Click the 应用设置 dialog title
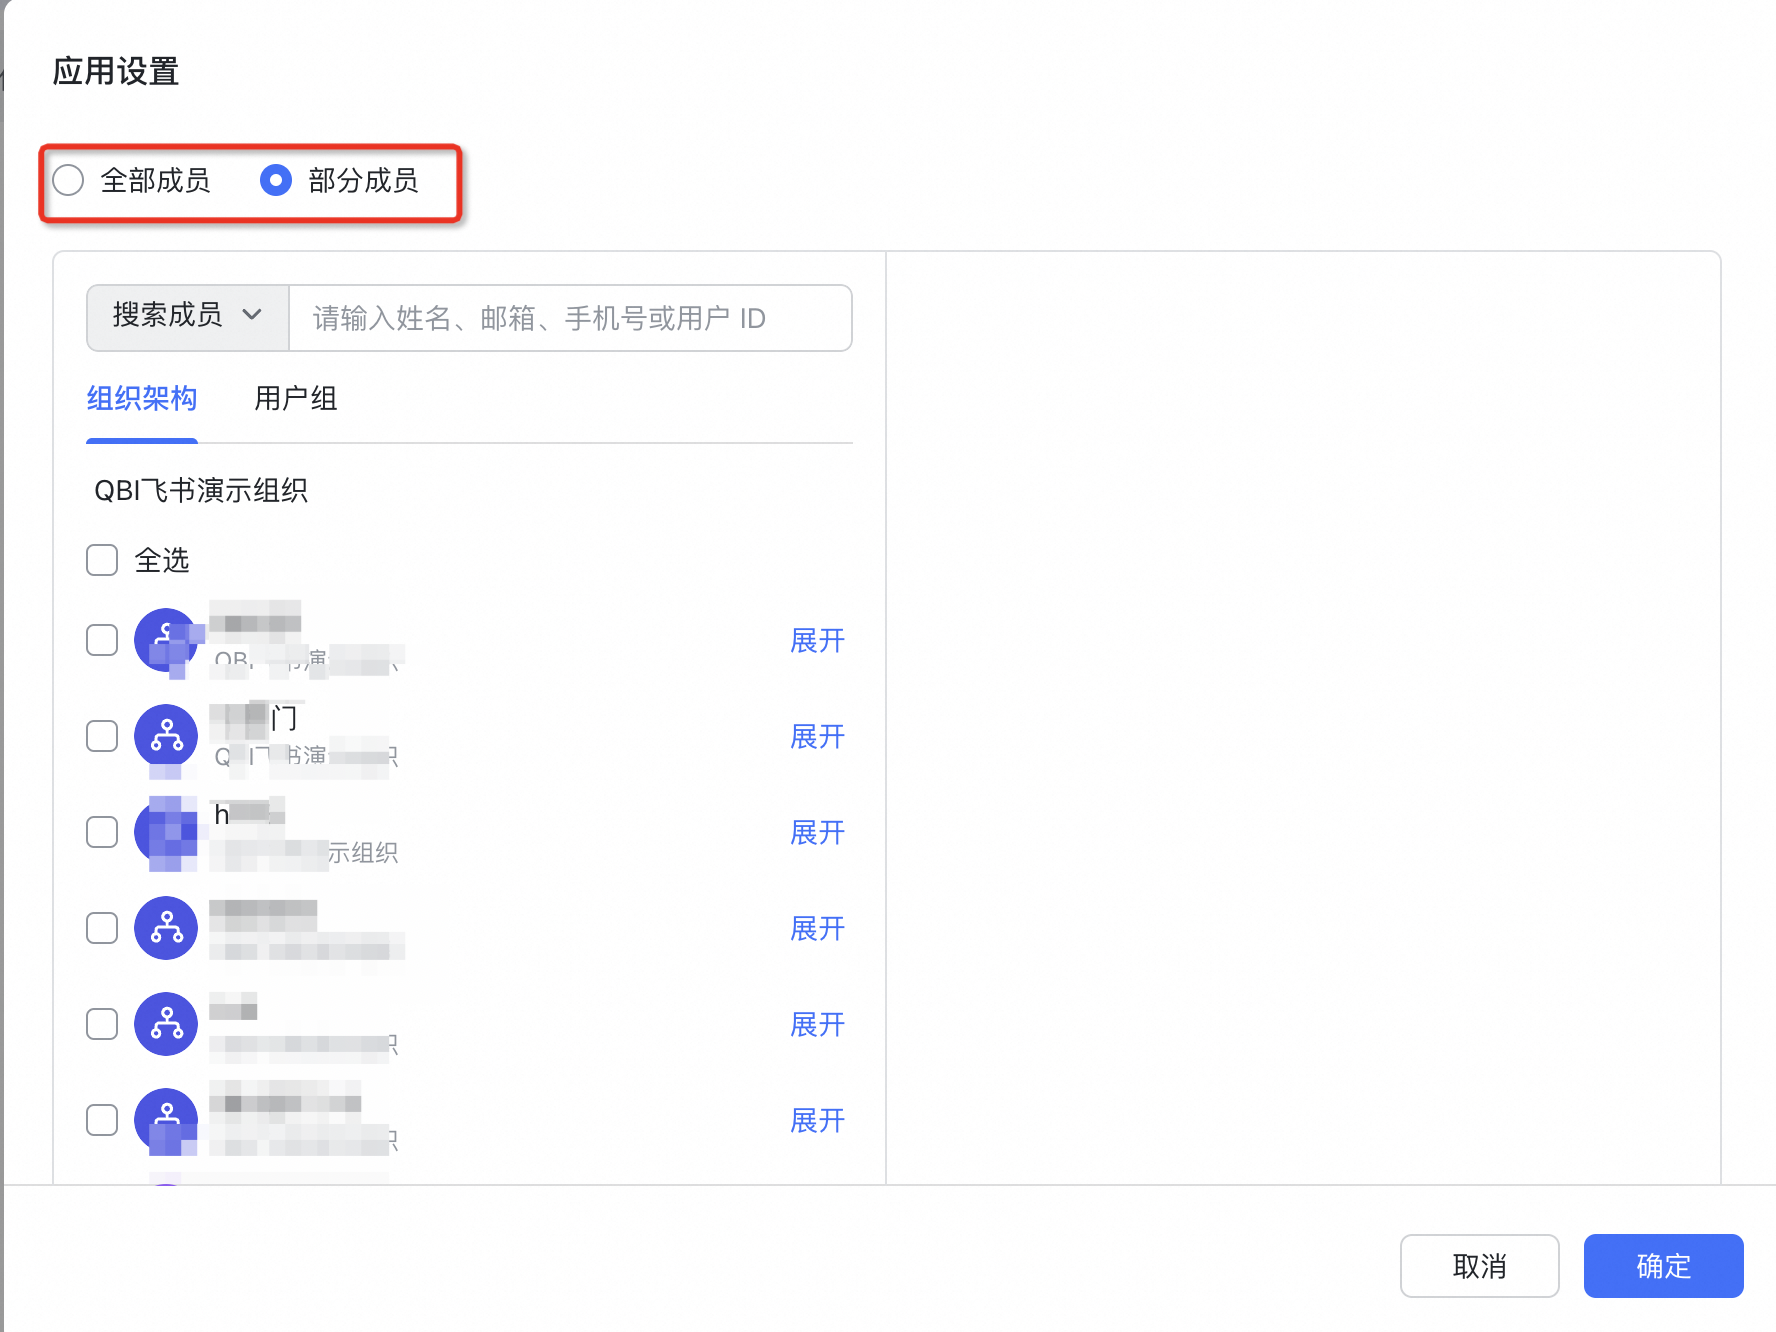1776x1332 pixels. tap(116, 71)
